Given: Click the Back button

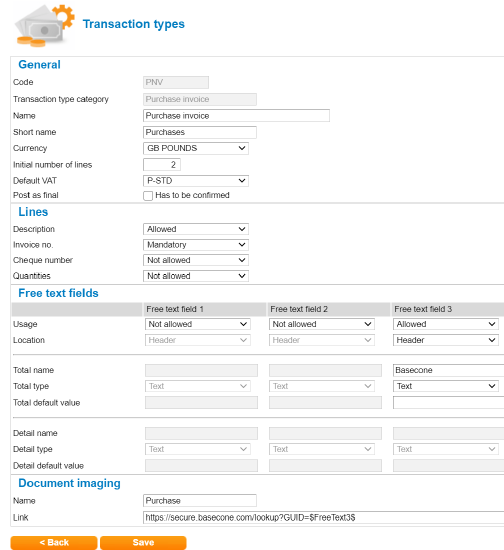Looking at the screenshot, I should (54, 543).
